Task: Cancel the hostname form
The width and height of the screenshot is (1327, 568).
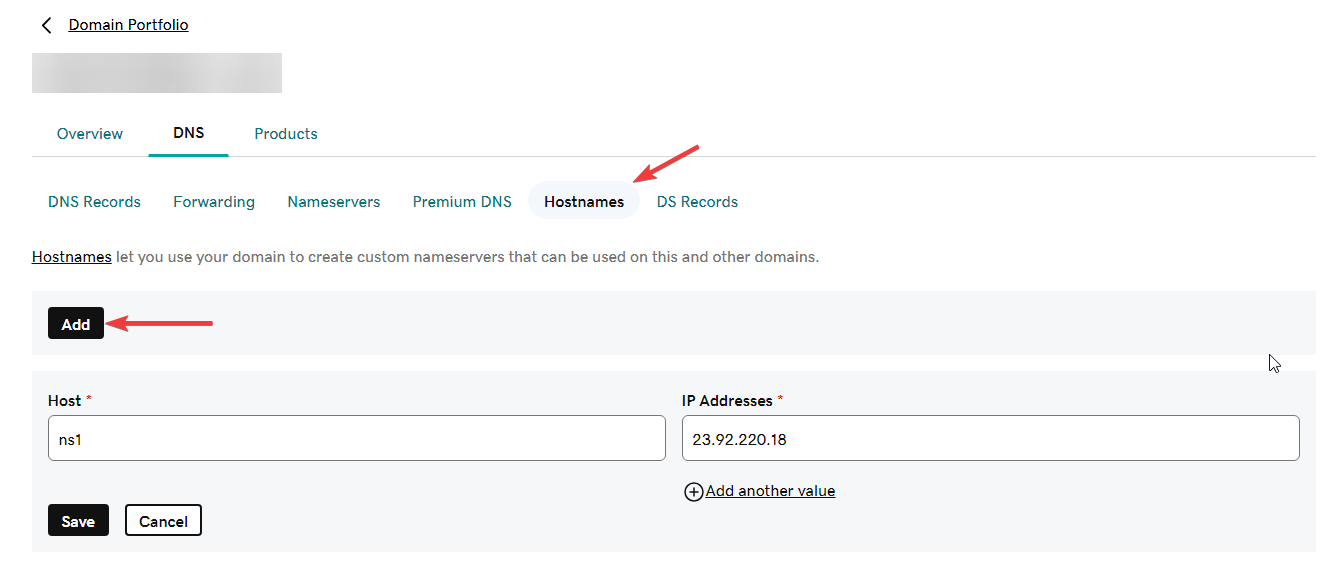Action: (163, 520)
